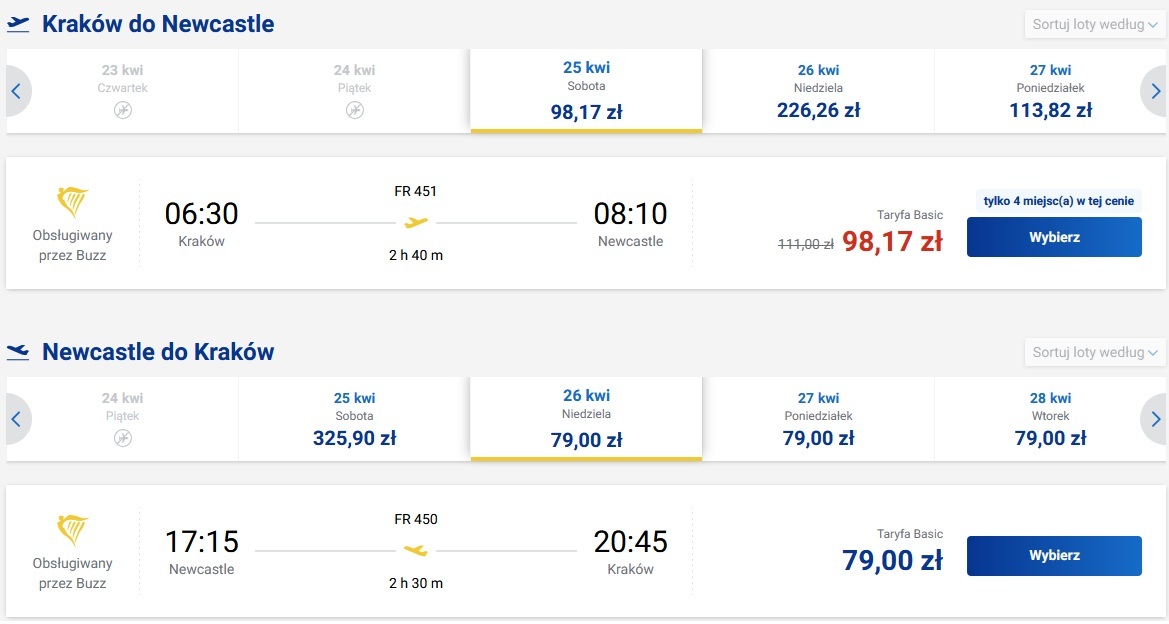
Task: Show earlier outbound dates with left arrow
Action: (x=16, y=92)
